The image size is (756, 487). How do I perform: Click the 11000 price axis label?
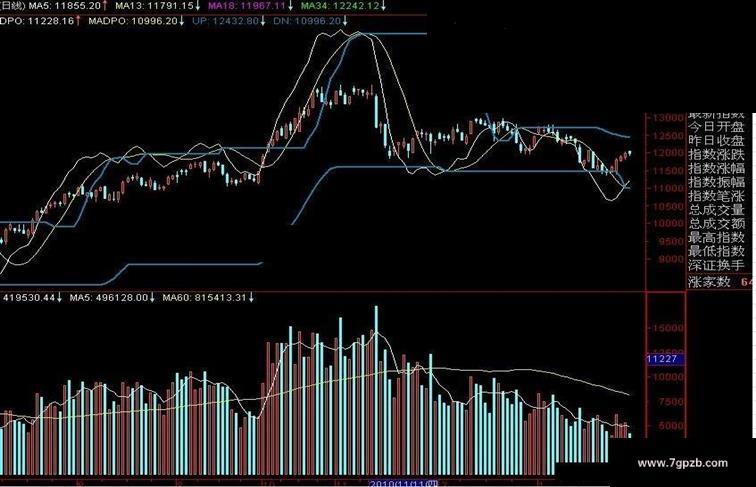point(668,189)
